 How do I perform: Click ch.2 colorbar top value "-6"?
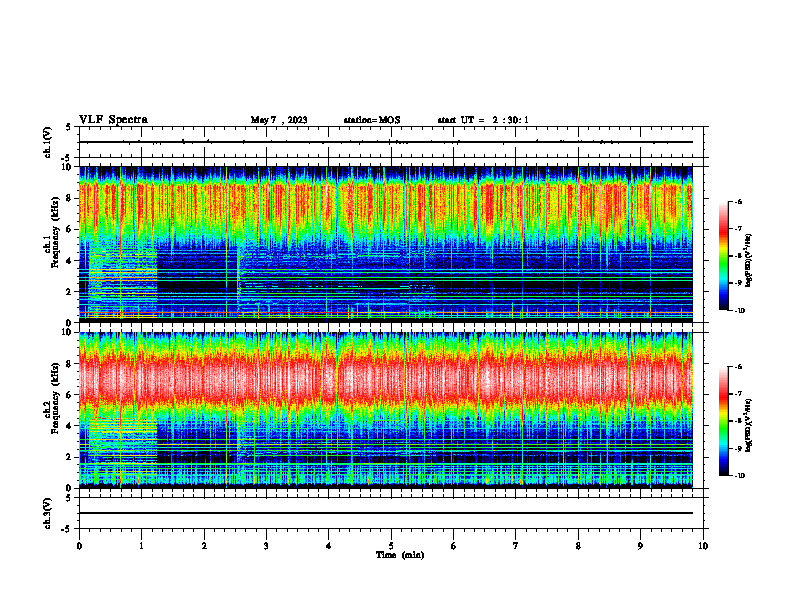[739, 367]
